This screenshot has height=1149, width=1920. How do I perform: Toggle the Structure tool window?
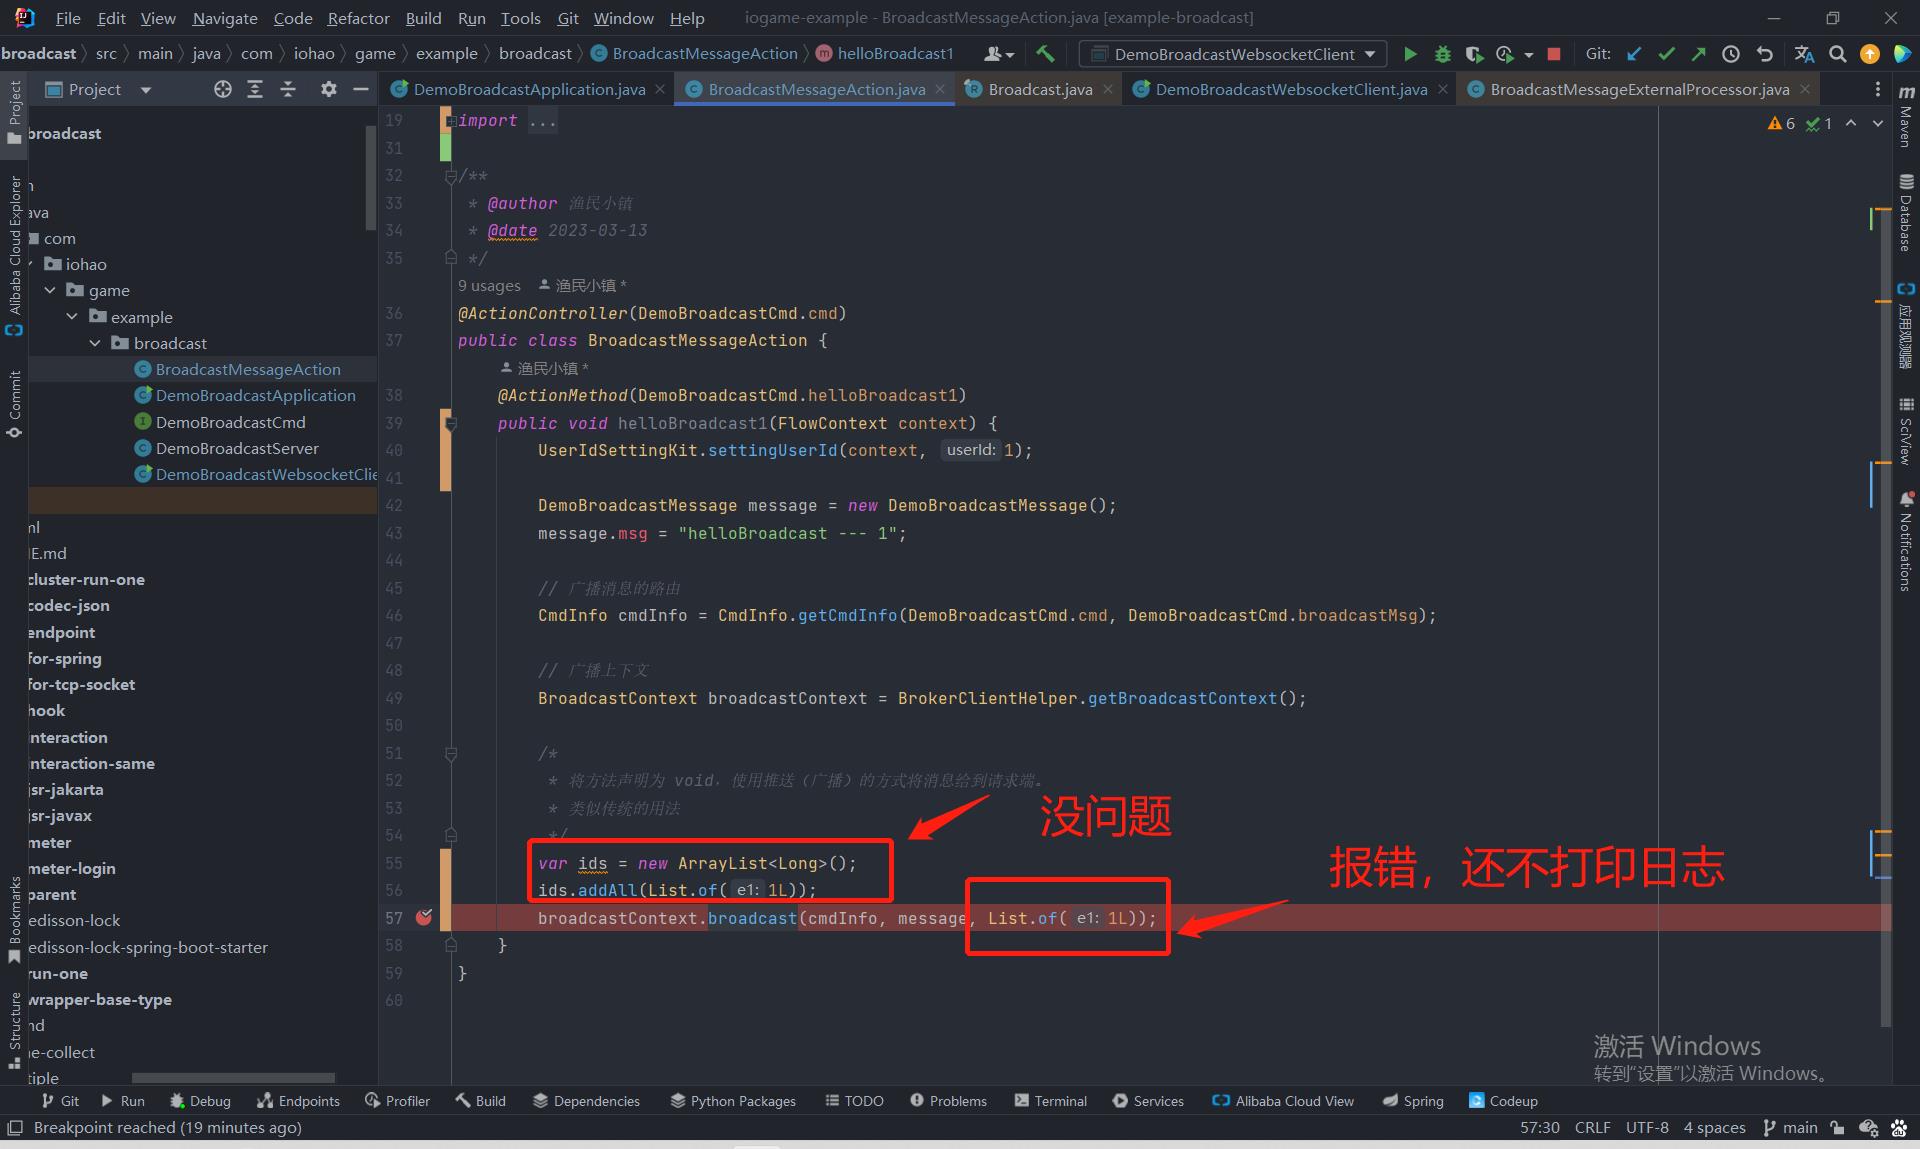(x=14, y=1030)
